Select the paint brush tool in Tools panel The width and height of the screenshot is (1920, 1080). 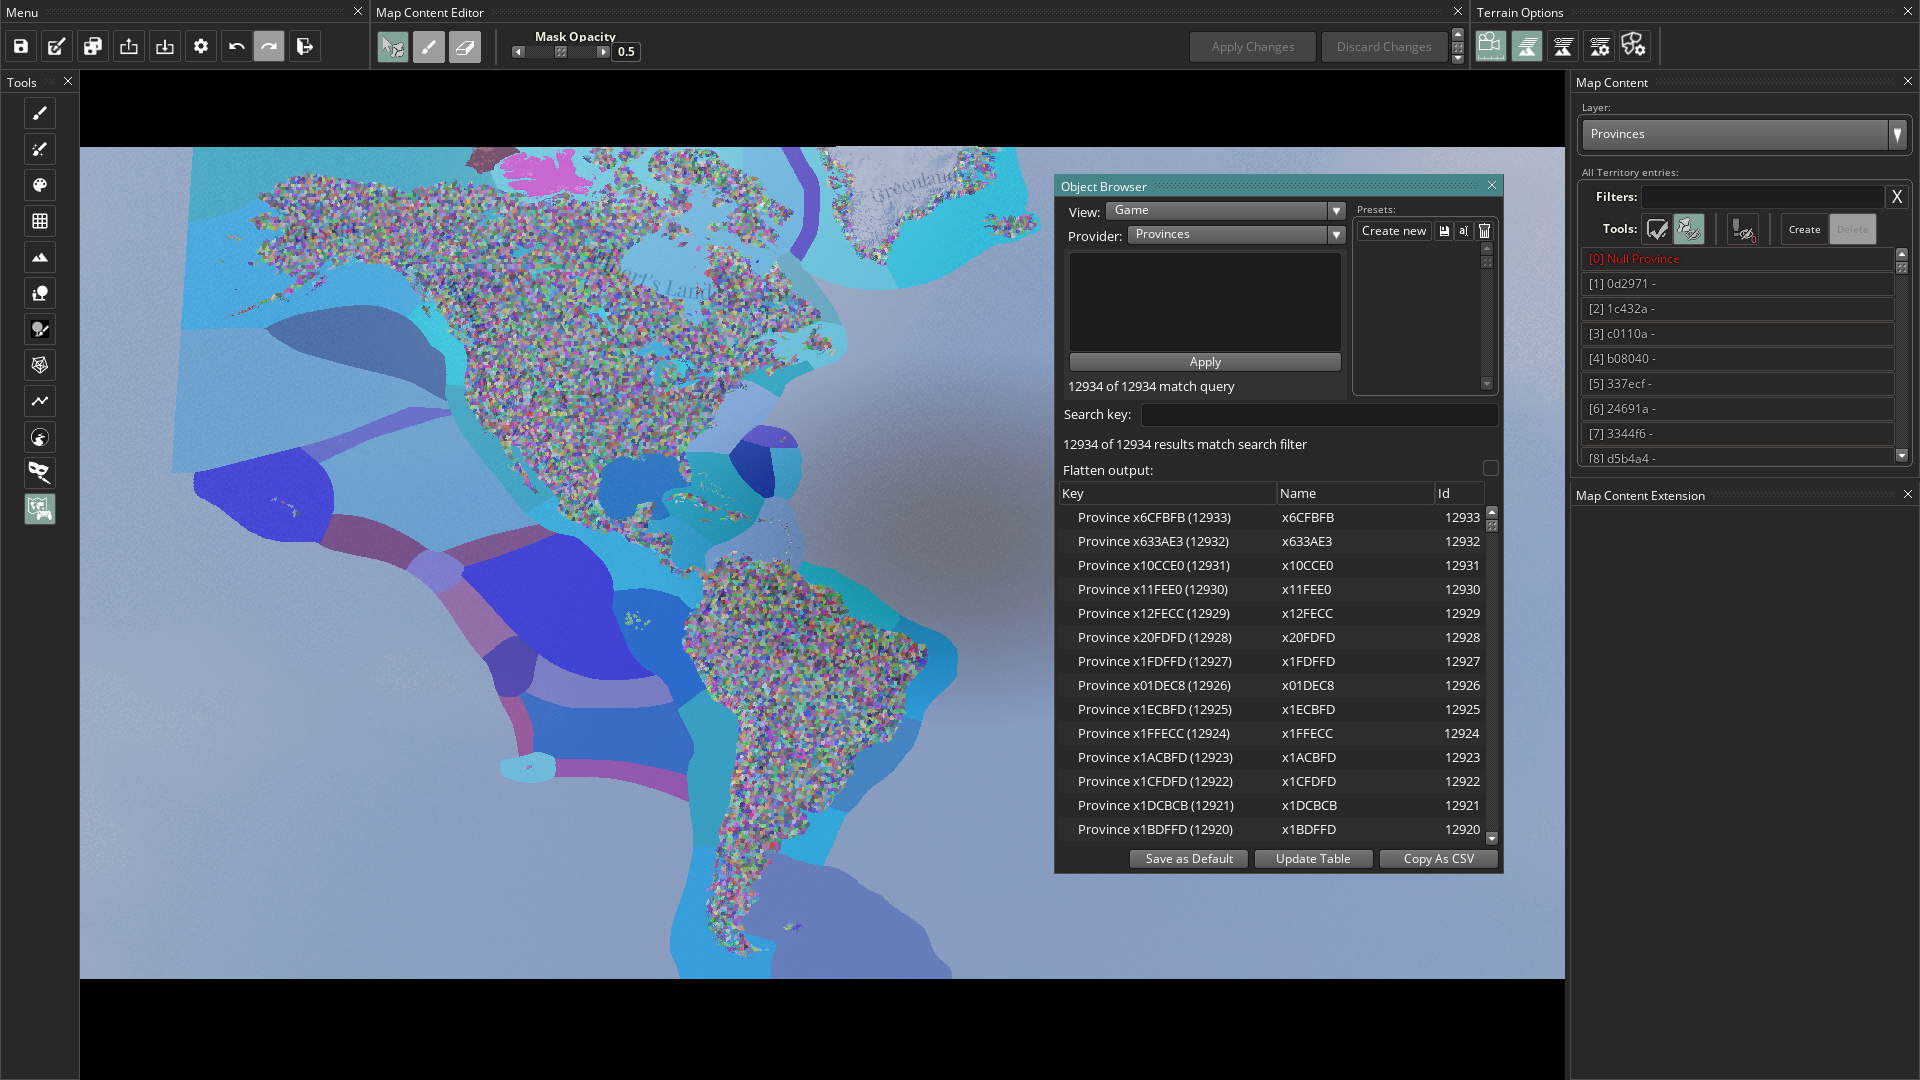pyautogui.click(x=40, y=114)
